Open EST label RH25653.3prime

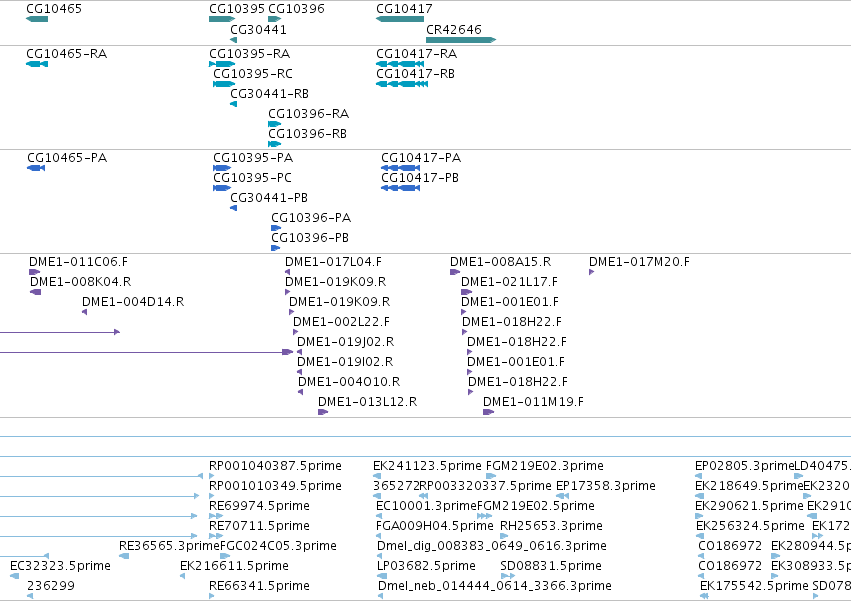coord(551,526)
